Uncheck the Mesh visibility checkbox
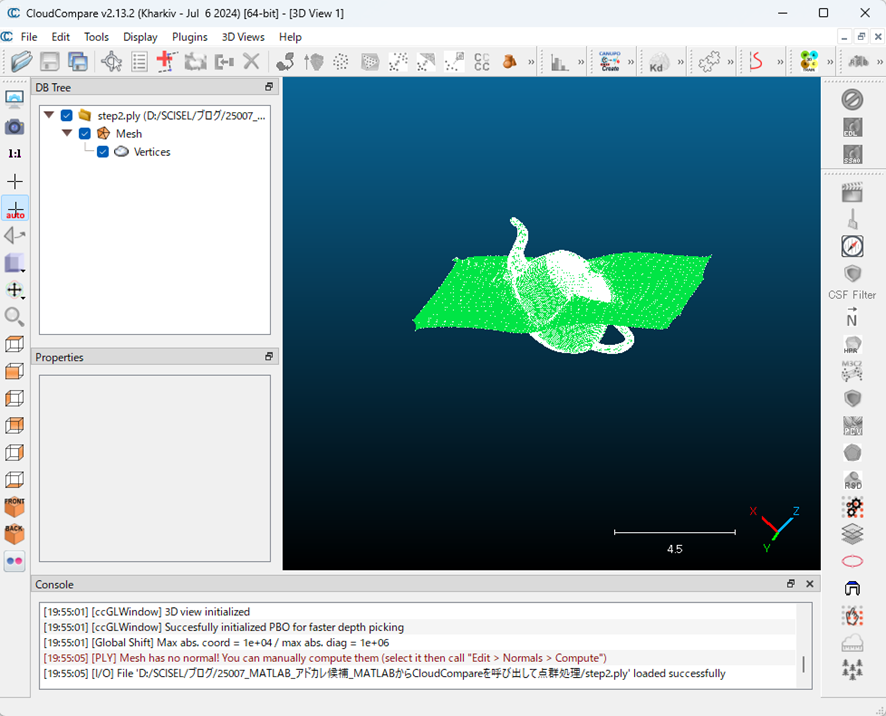This screenshot has height=716, width=886. [85, 133]
